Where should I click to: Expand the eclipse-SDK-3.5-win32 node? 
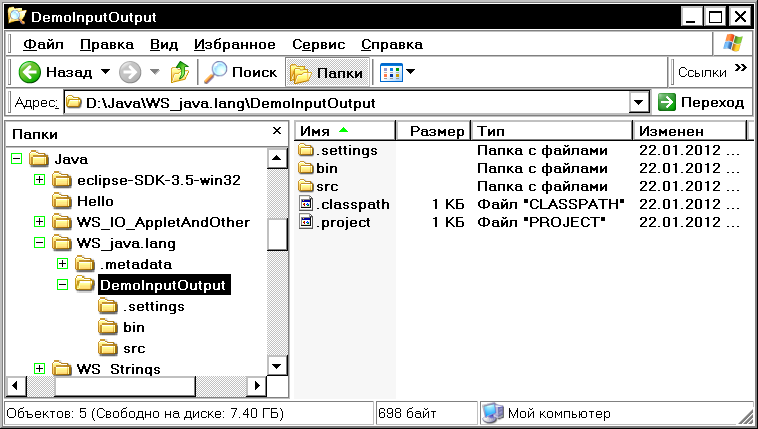[39, 180]
